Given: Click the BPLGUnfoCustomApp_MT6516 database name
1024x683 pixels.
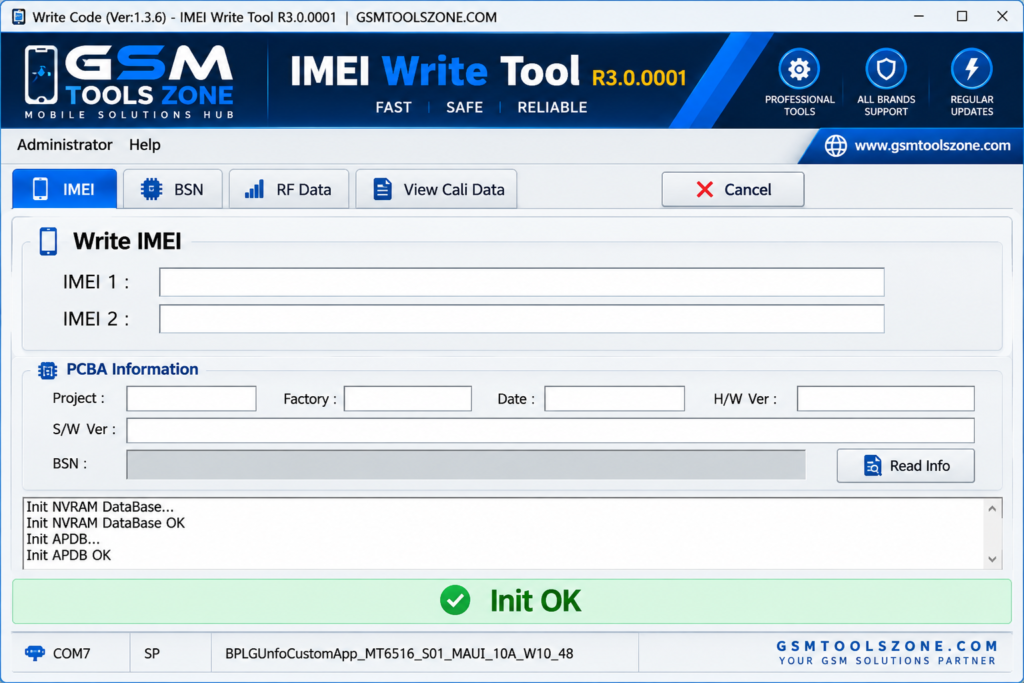Looking at the screenshot, I should pos(399,653).
